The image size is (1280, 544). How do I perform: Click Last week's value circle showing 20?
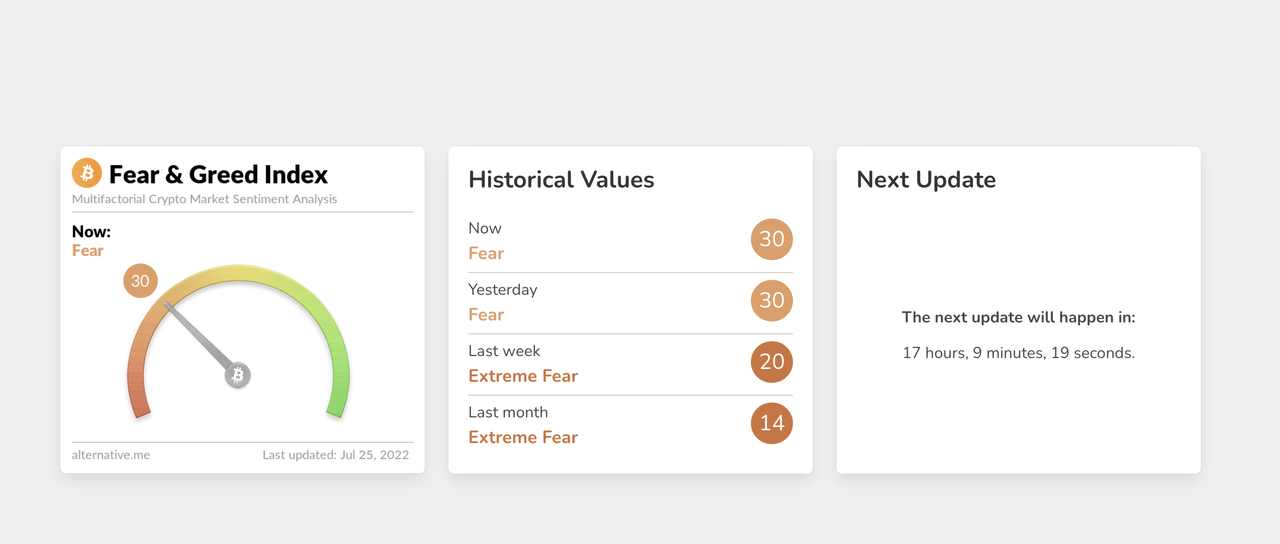(771, 361)
